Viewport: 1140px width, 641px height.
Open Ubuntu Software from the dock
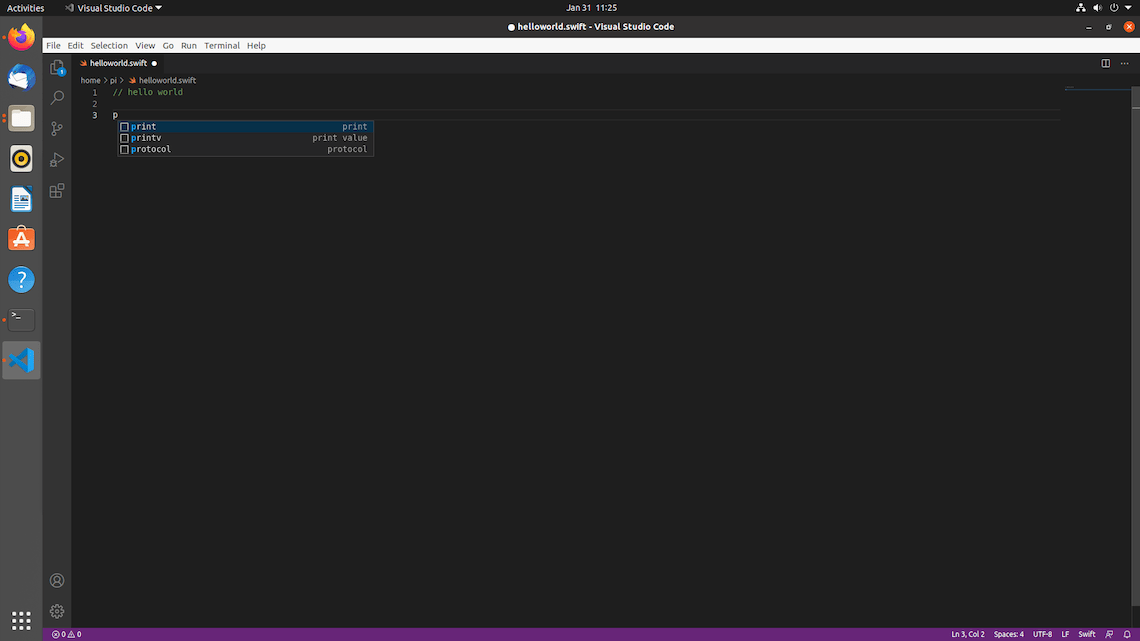[21, 239]
